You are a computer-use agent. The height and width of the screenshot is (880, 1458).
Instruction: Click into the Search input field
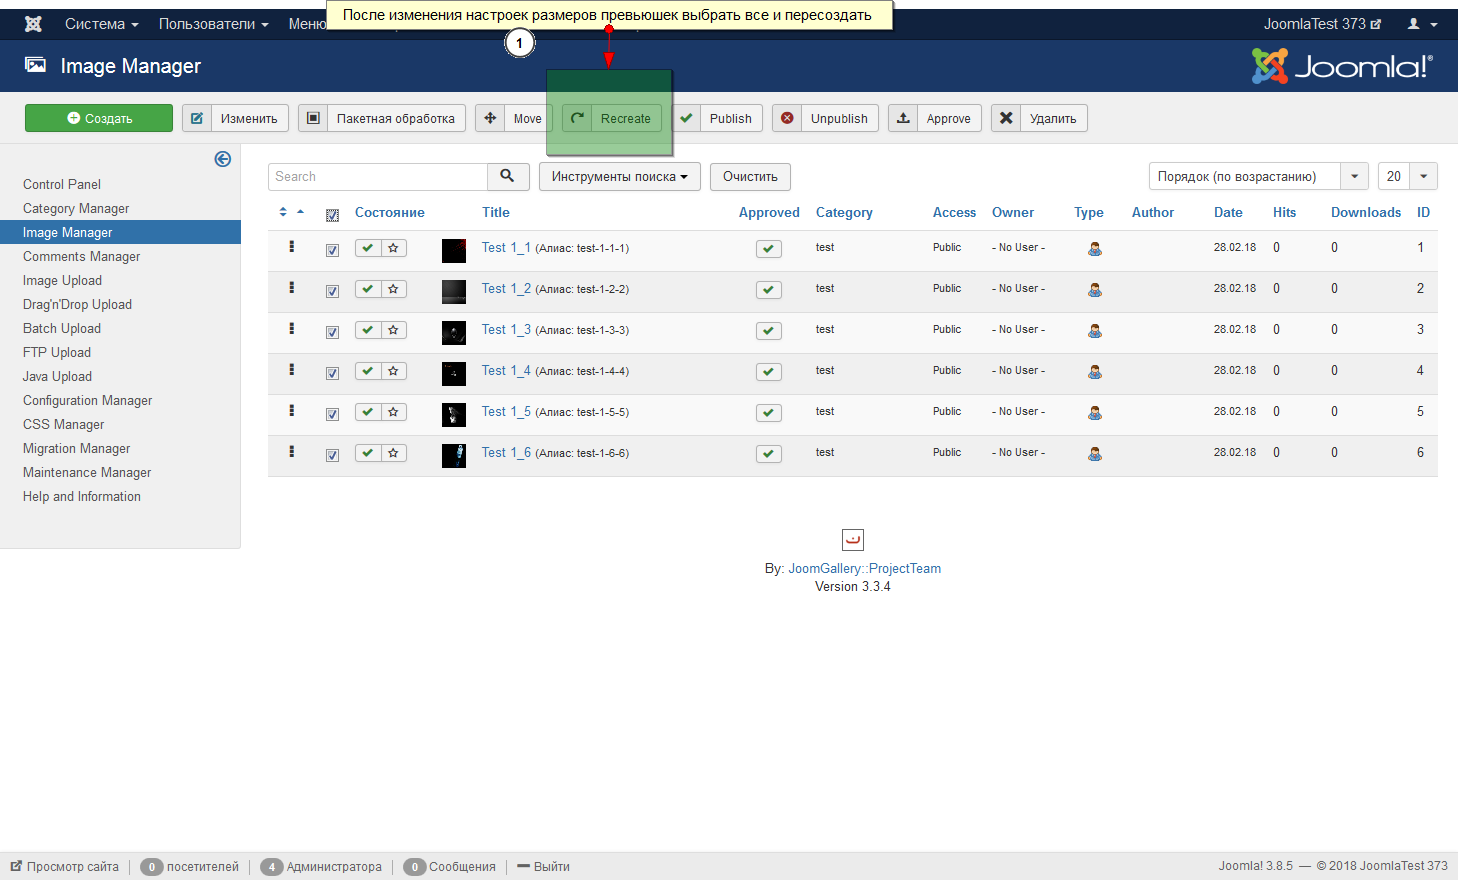pyautogui.click(x=378, y=176)
